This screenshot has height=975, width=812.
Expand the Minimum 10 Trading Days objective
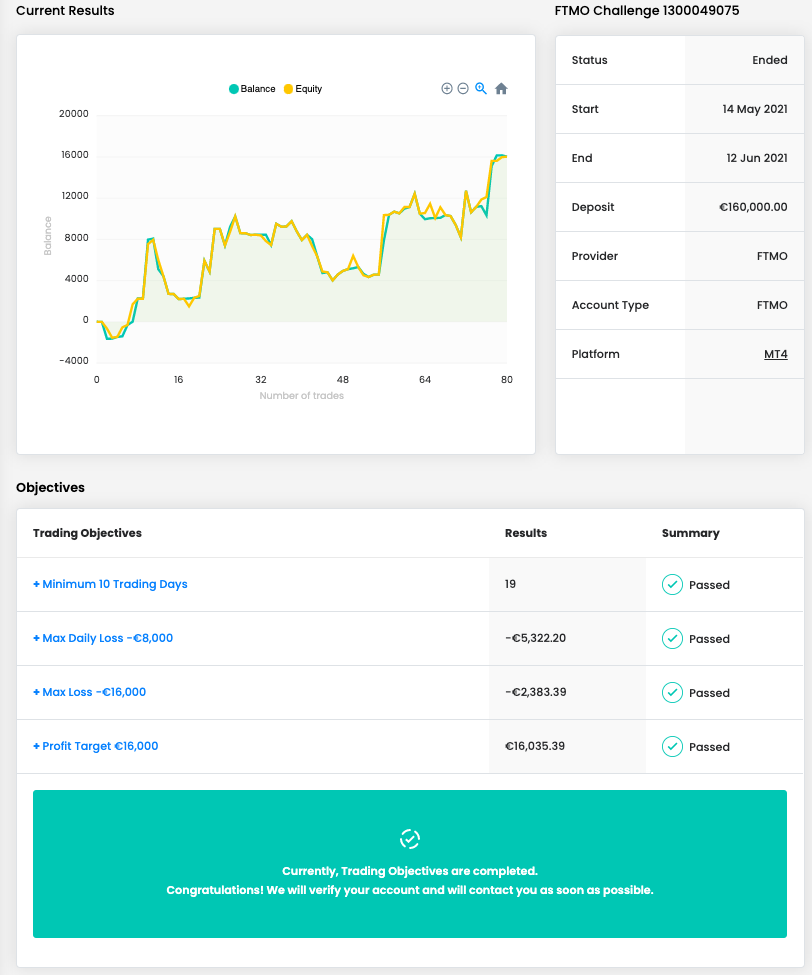tap(110, 584)
